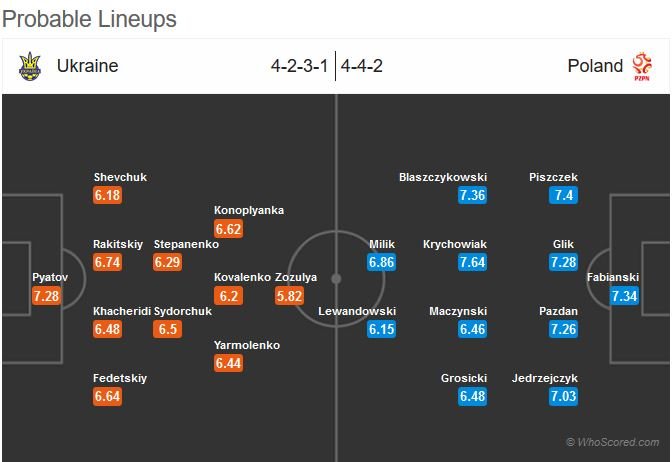Select Rakitskiy's 6.74 rating badge
Screen dimensions: 672x462
pyautogui.click(x=107, y=262)
